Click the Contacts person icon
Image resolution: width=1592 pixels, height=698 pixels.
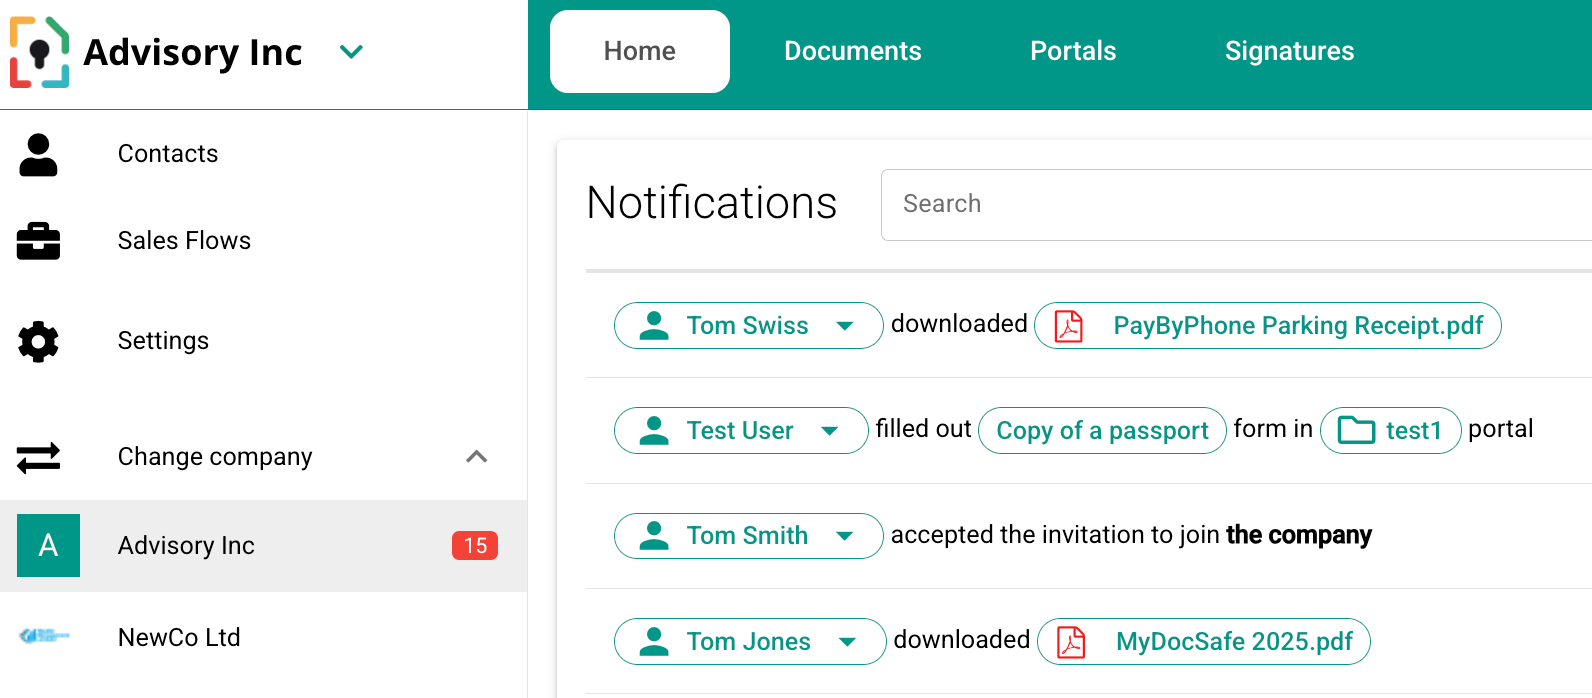pyautogui.click(x=39, y=155)
